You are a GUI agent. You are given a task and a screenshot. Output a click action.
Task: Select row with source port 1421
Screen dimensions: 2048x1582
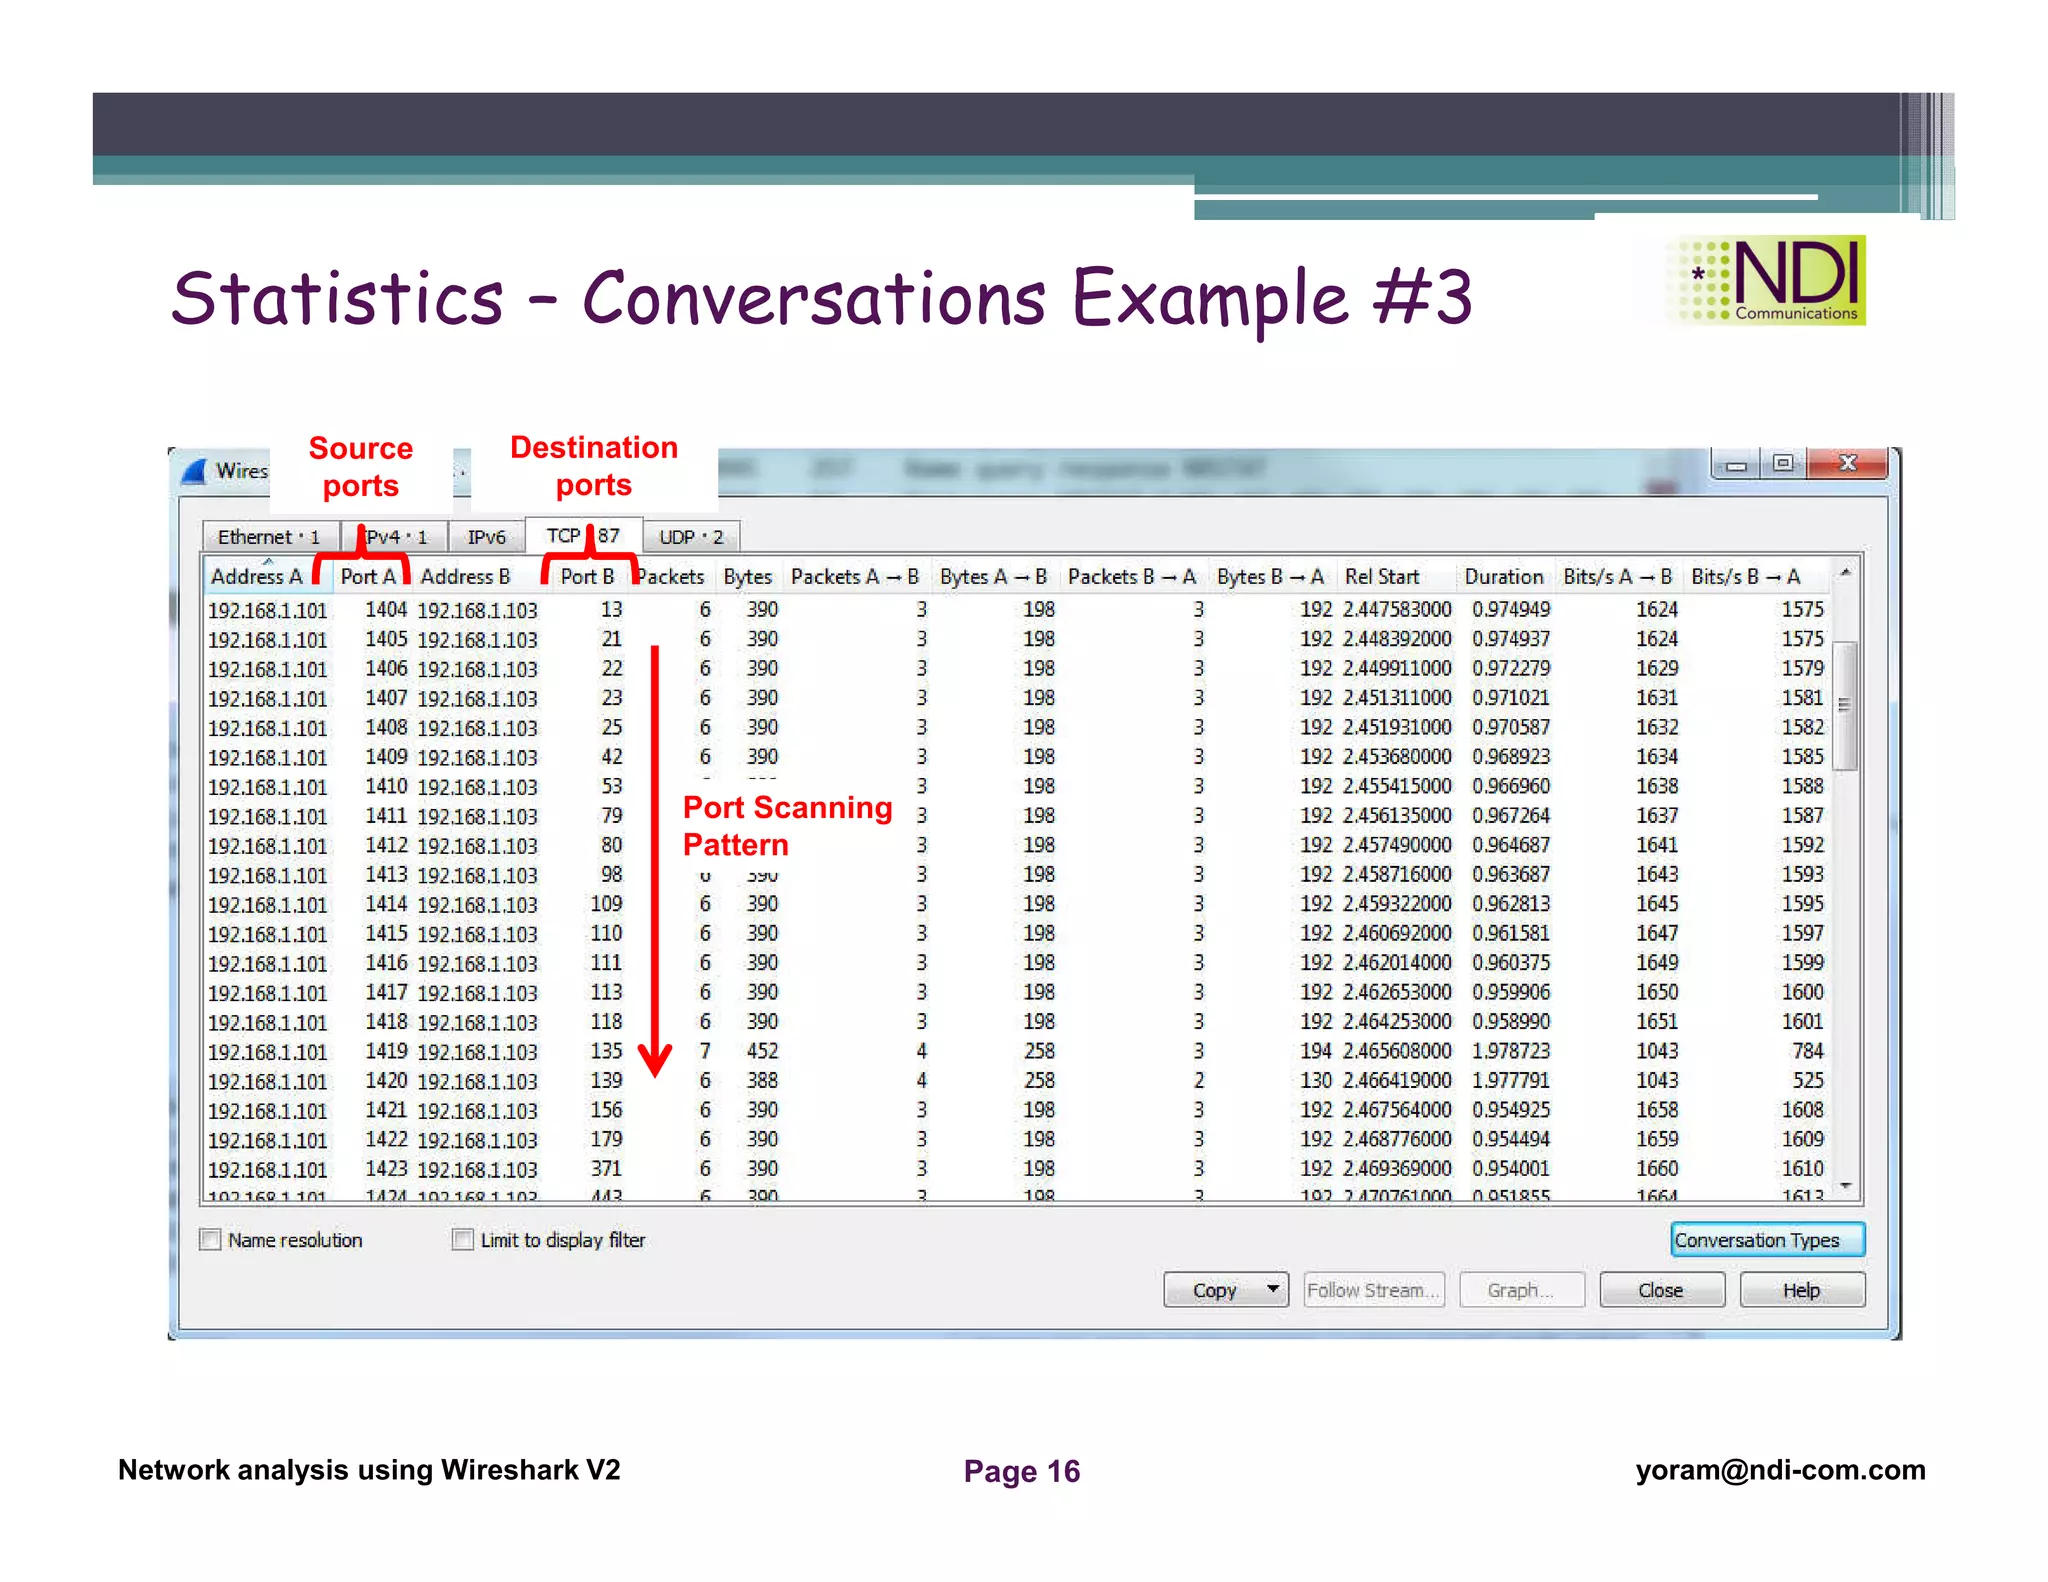tap(1016, 1111)
